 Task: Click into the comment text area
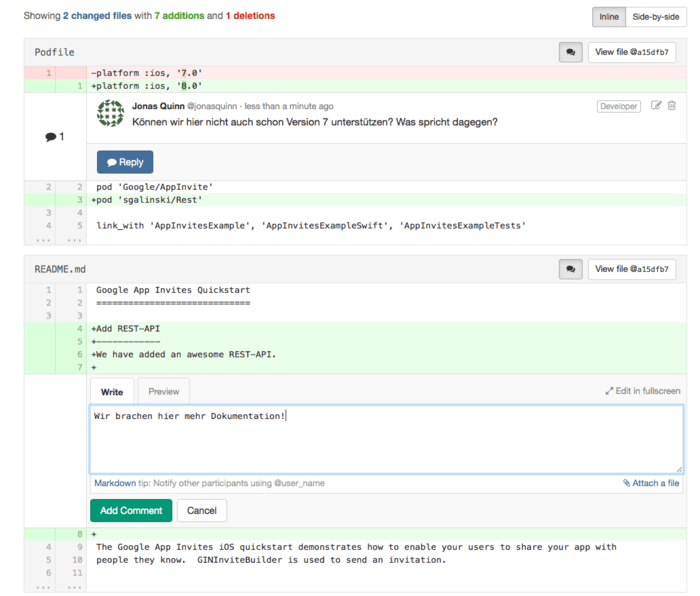[386, 439]
